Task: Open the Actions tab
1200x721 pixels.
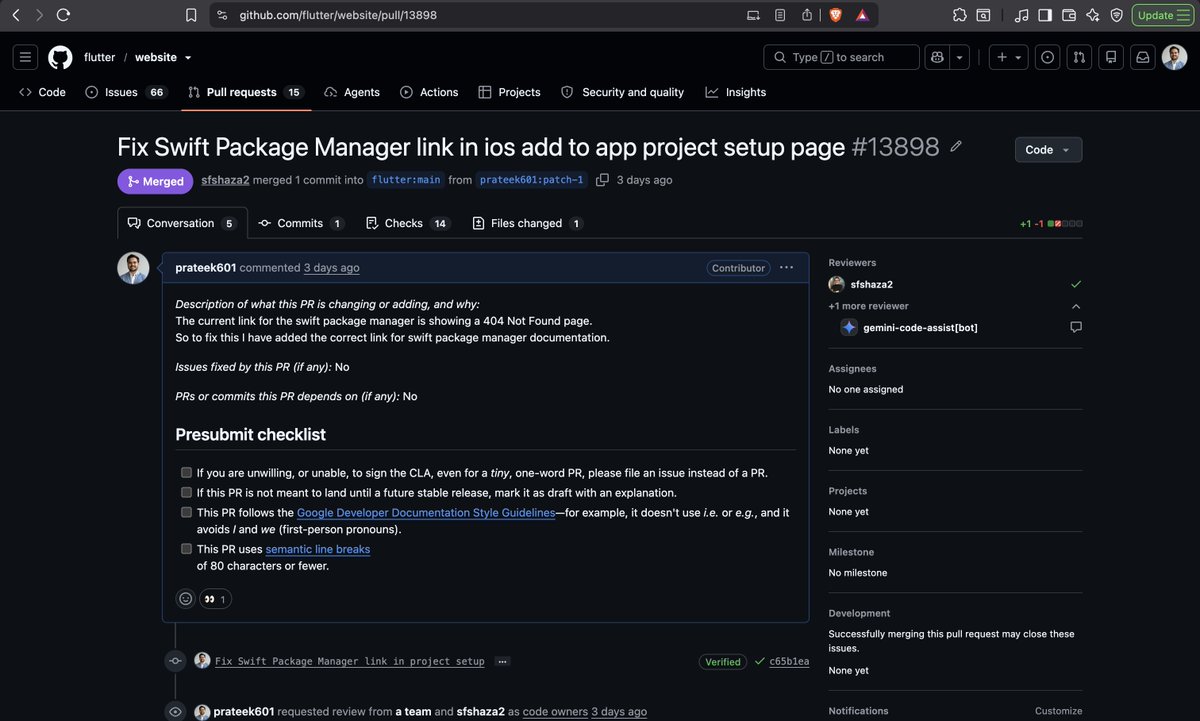Action: pyautogui.click(x=429, y=92)
